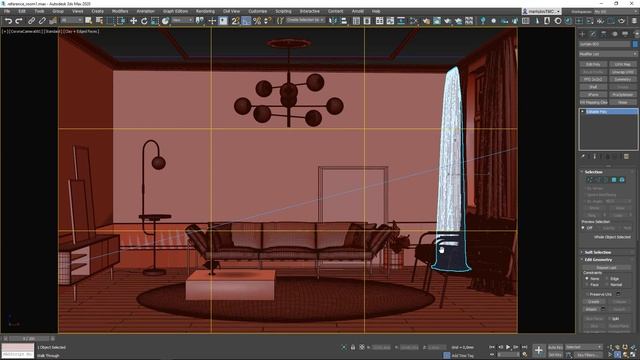The width and height of the screenshot is (640, 360).
Task: Choose the Select and Scale tool
Action: 155,20
